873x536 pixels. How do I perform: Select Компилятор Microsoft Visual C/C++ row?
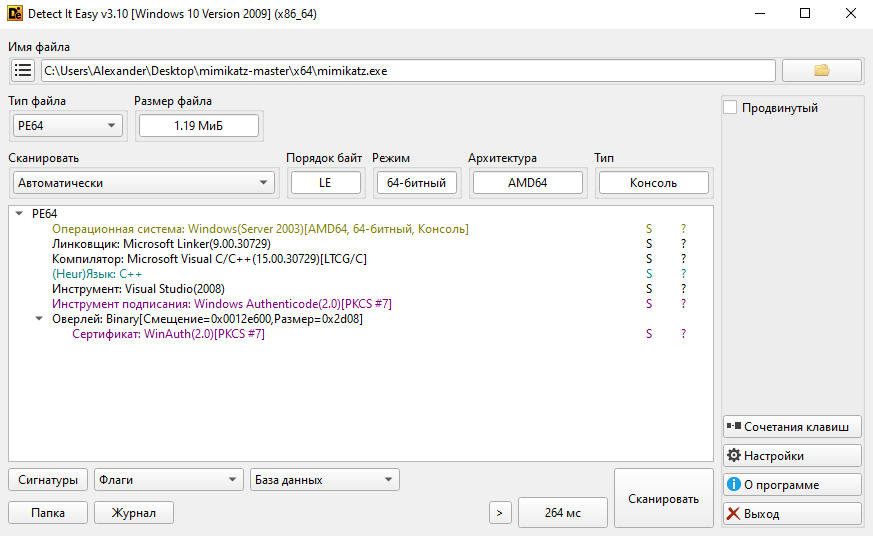(209, 259)
